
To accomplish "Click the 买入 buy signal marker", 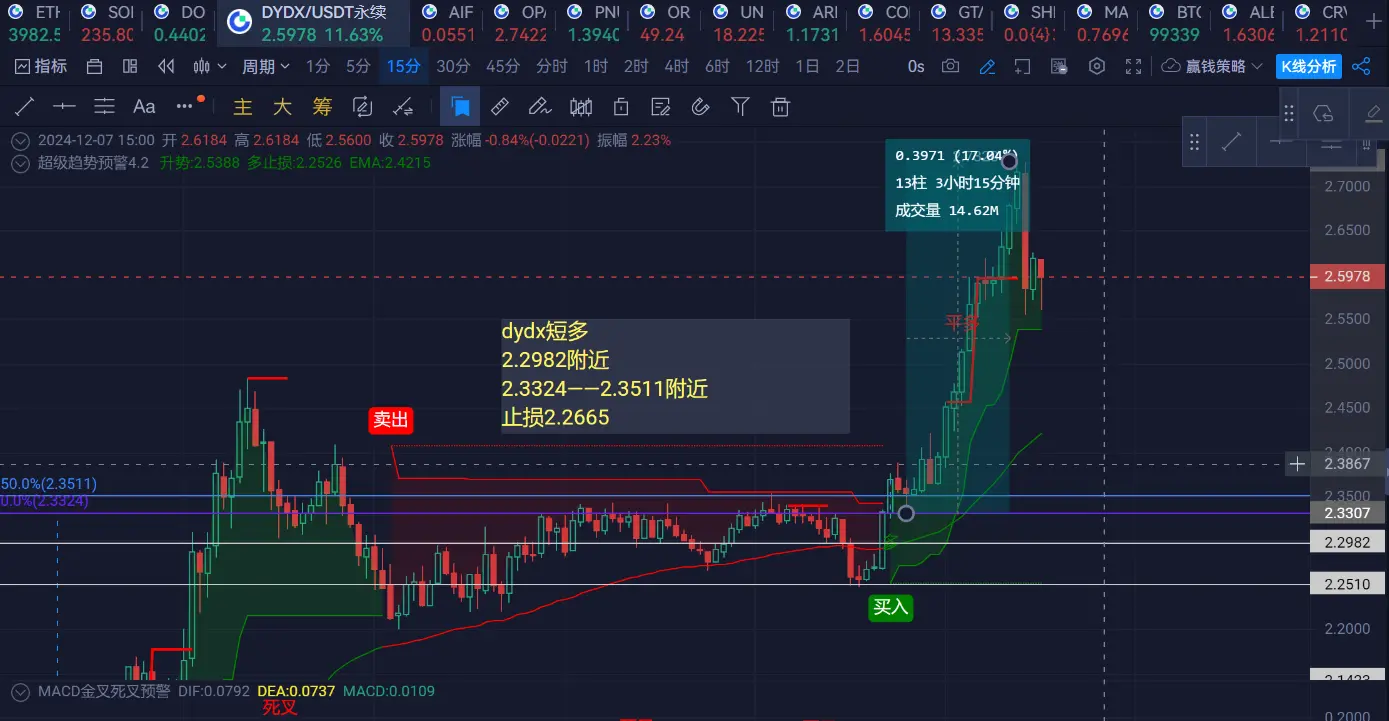I will pyautogui.click(x=891, y=607).
